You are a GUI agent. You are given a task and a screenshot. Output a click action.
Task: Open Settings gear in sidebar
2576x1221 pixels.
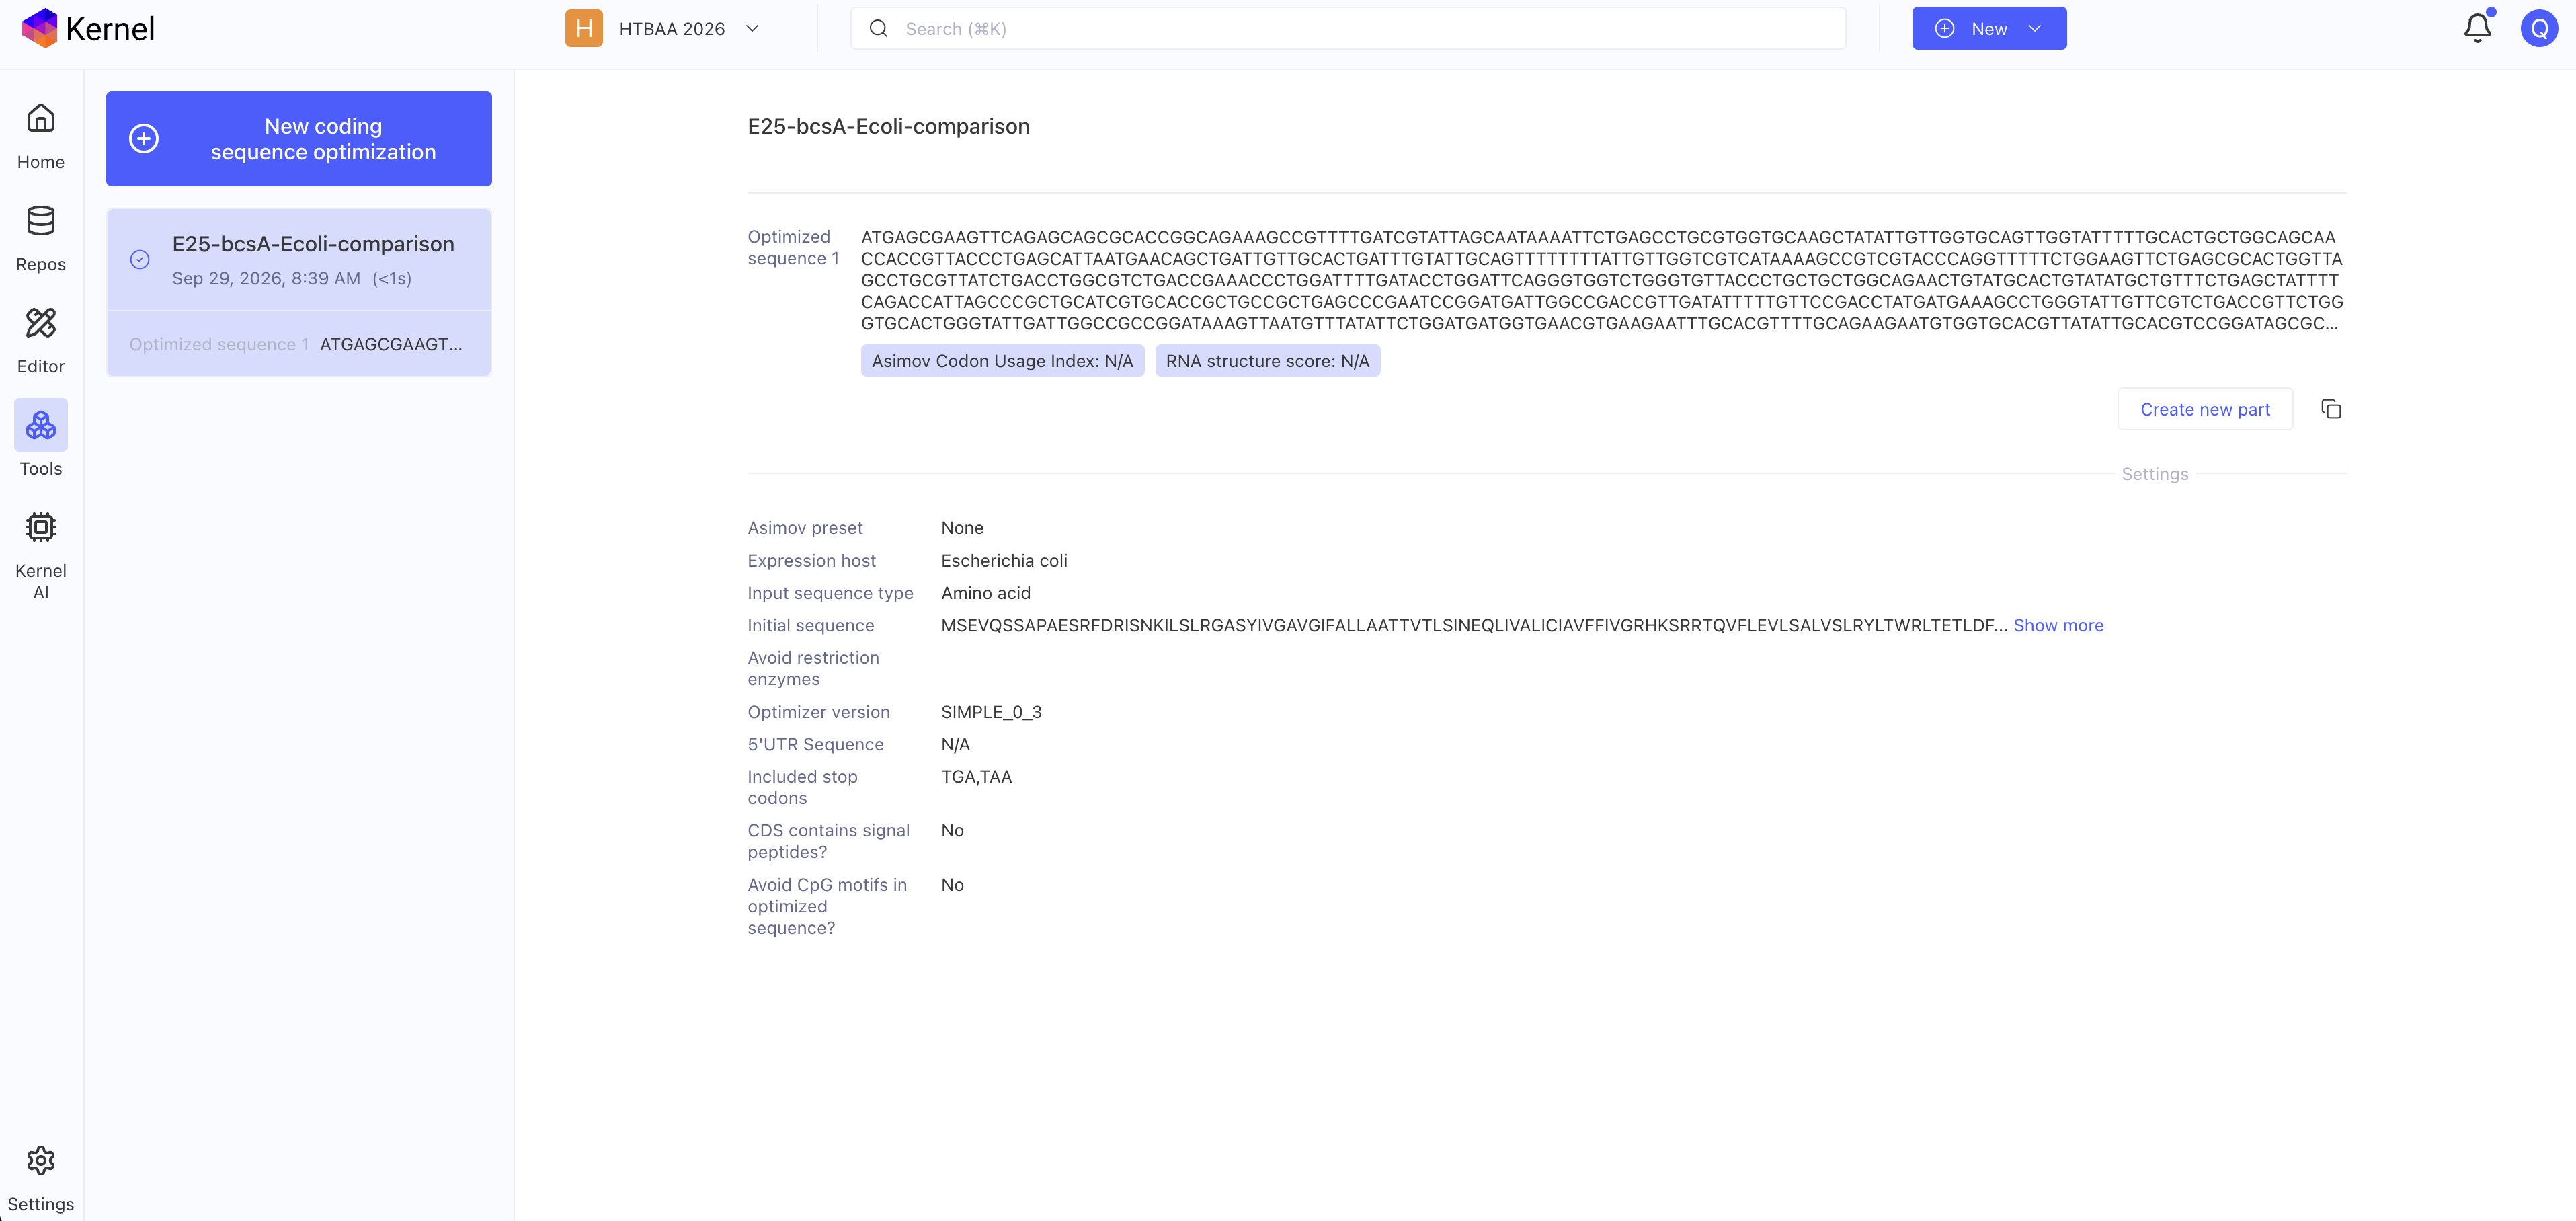pos(41,1161)
